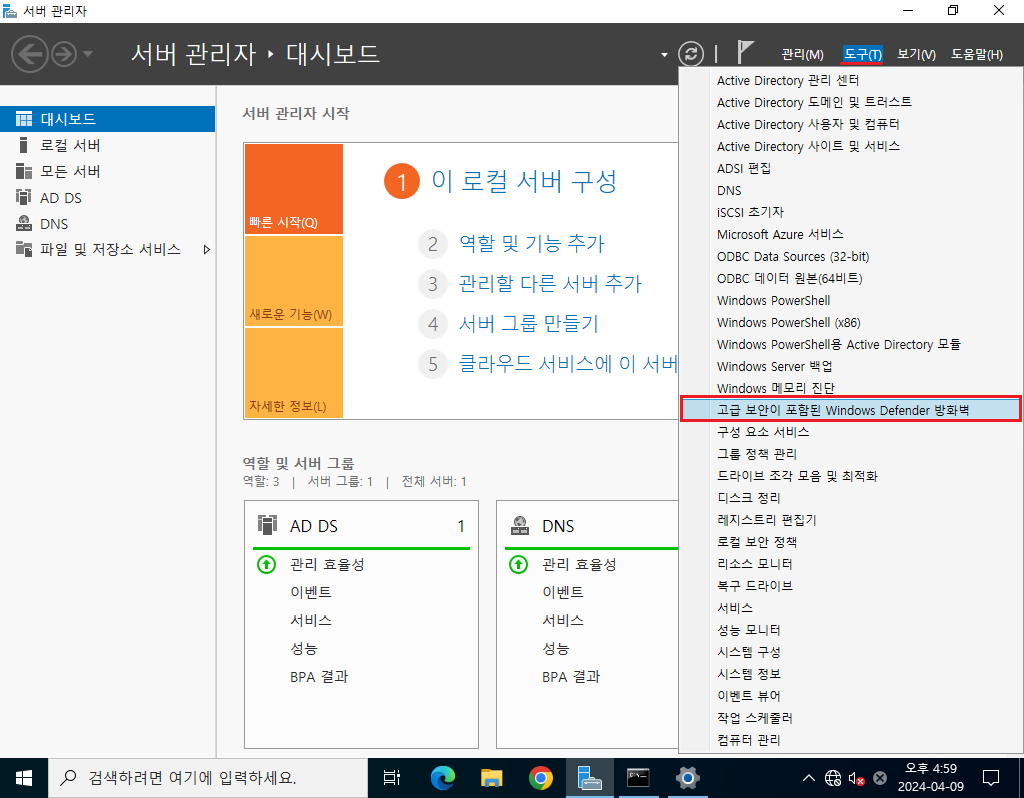Open the 보기(V) menu

(916, 54)
